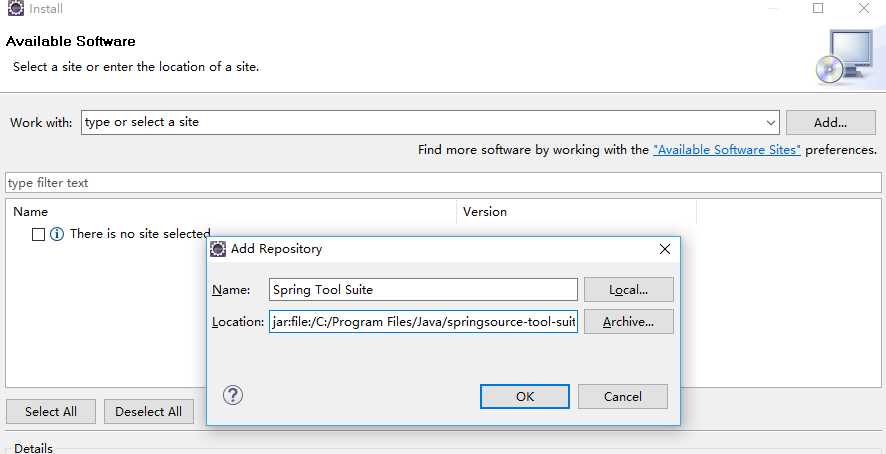886x454 pixels.
Task: Close the Install window
Action: [x=864, y=8]
